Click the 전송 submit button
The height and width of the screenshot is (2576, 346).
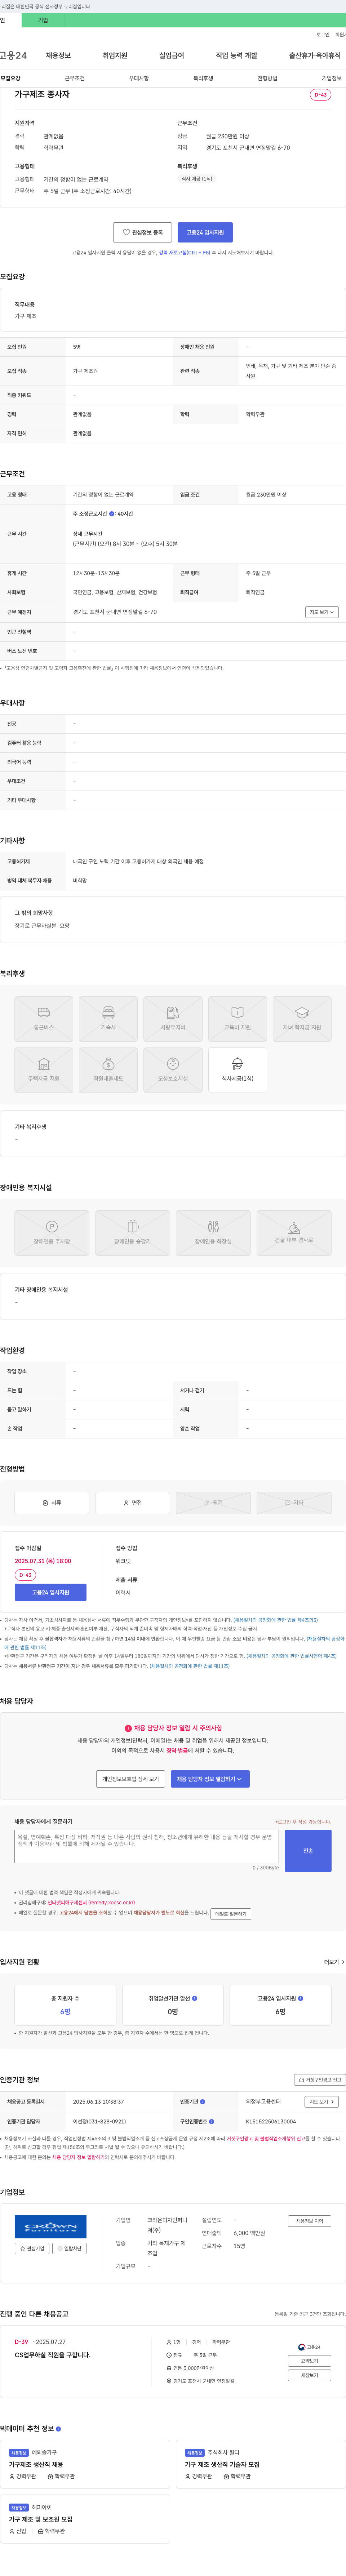pos(308,1851)
